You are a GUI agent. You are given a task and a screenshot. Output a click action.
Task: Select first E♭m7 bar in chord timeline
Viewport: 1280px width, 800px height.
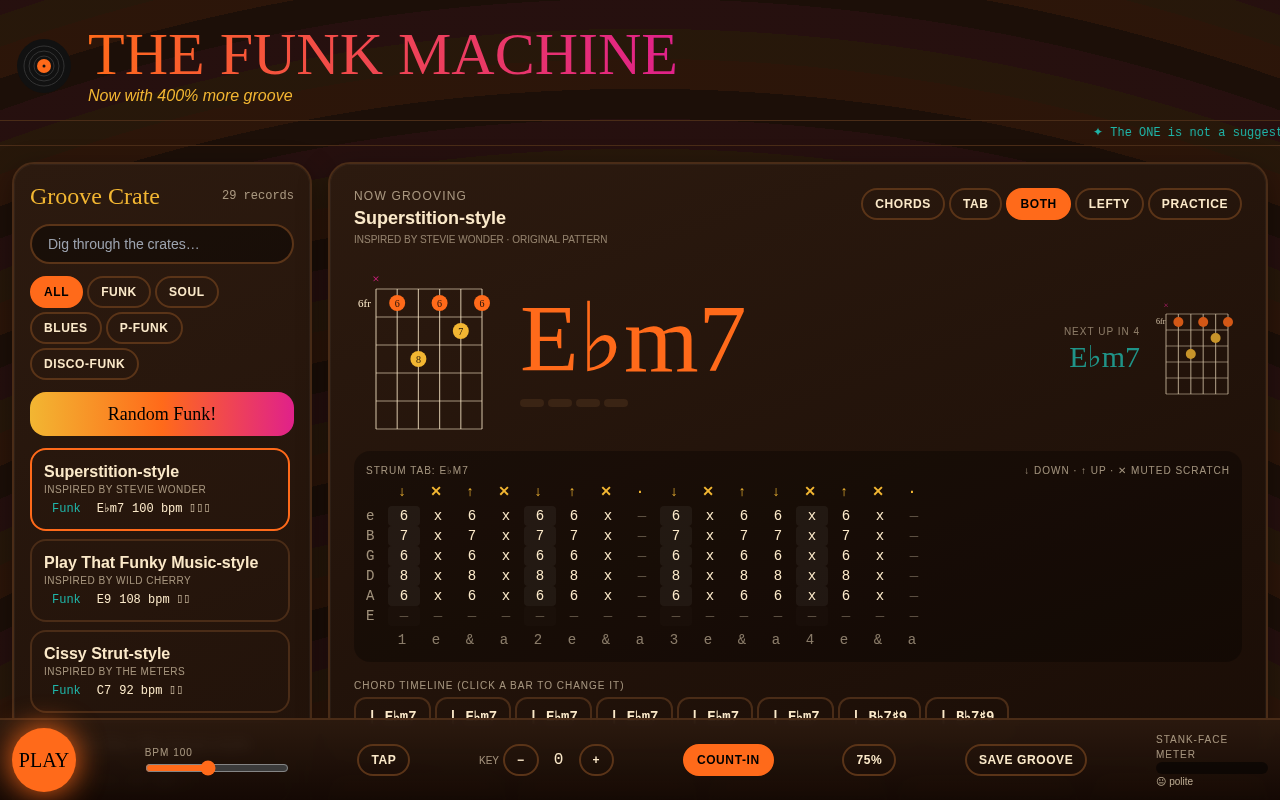392,709
